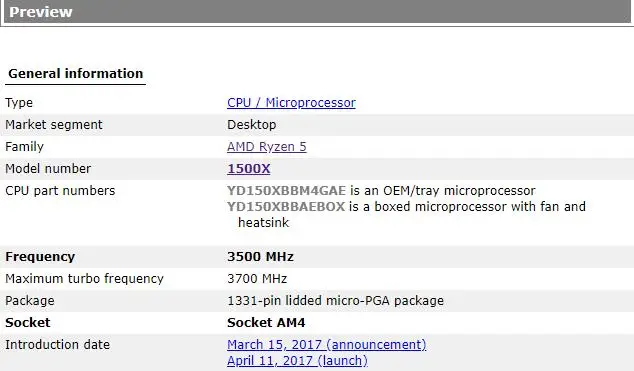634x371 pixels.
Task: Click the 3500 MHz frequency value
Action: [260, 257]
